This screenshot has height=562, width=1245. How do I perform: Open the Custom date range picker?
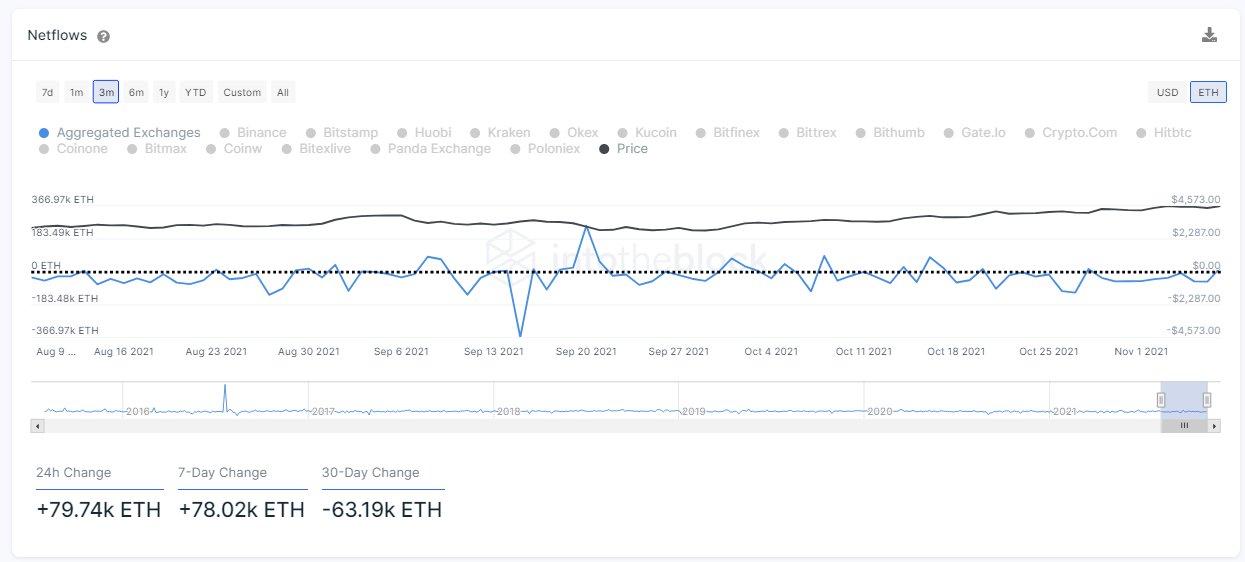tap(242, 93)
